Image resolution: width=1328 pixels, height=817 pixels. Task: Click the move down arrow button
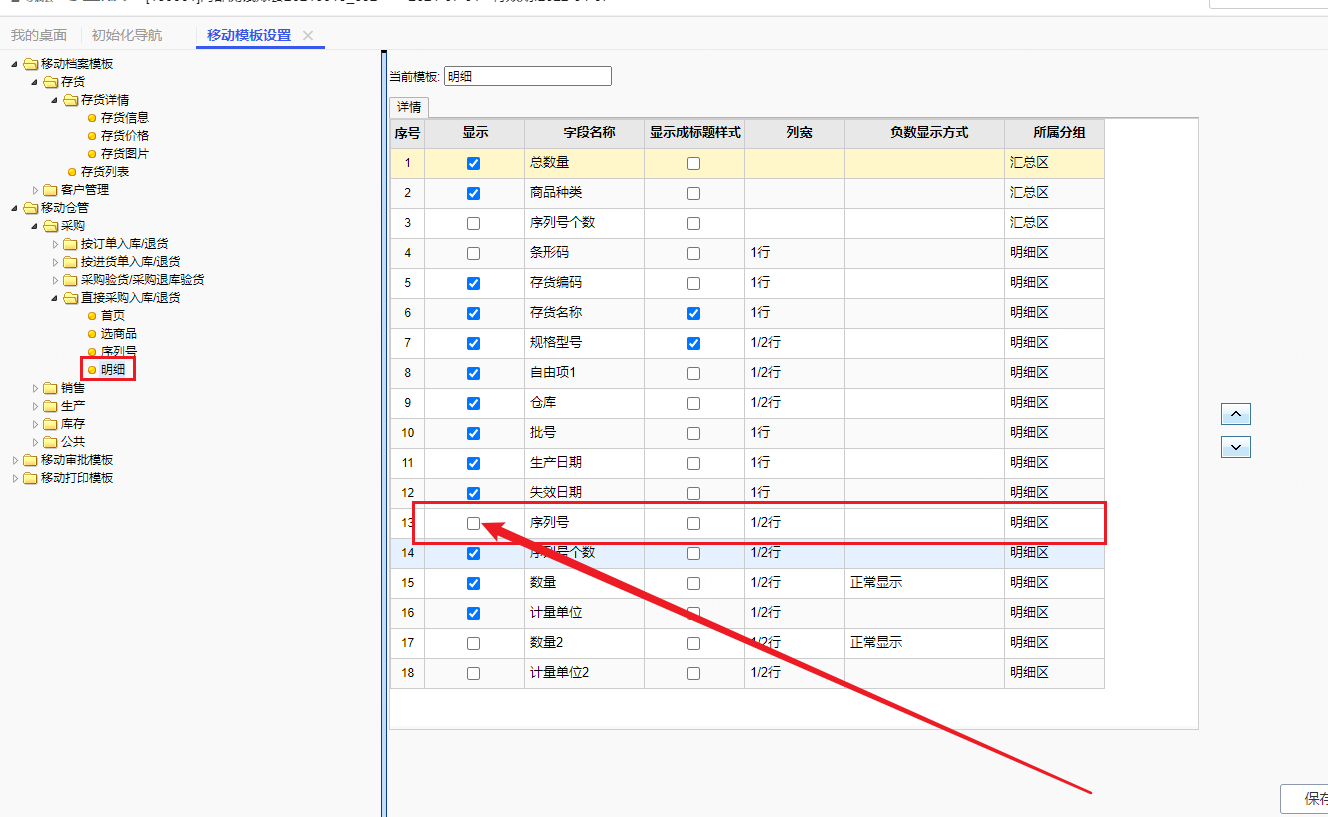[1236, 447]
